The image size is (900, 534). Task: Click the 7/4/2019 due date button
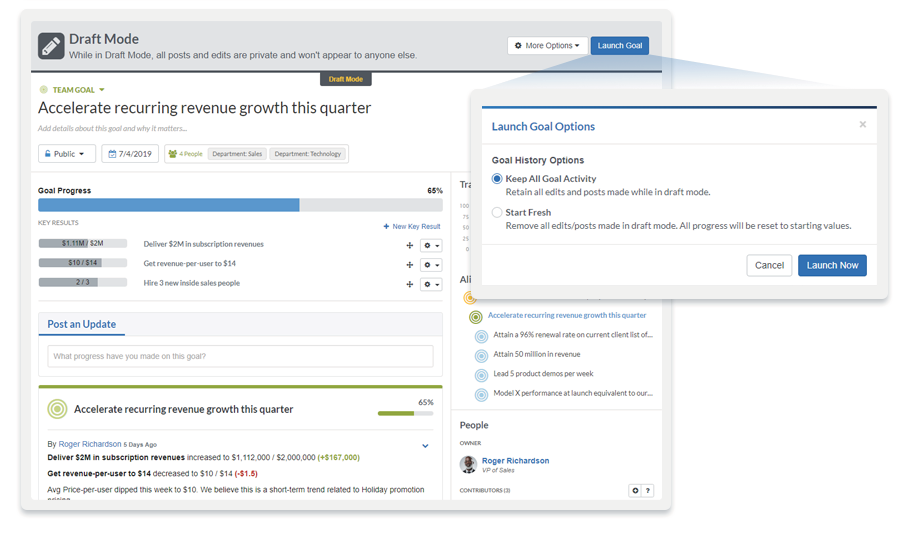[130, 154]
